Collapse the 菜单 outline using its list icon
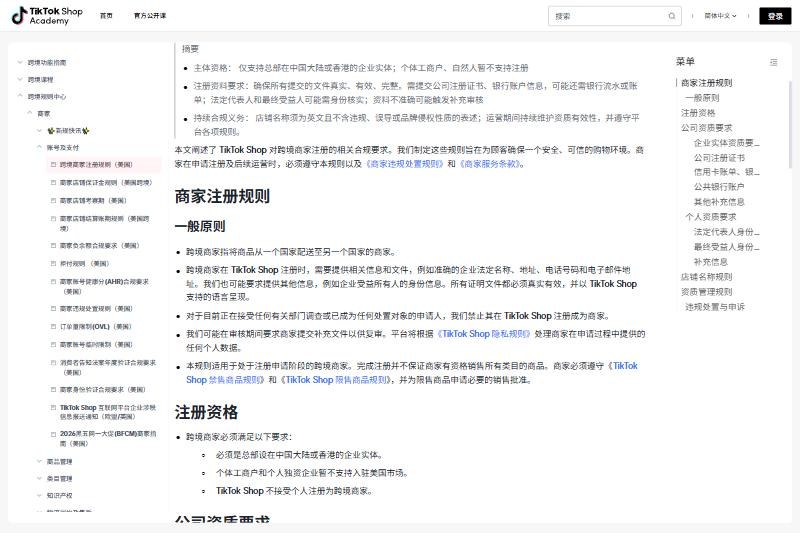 click(773, 62)
